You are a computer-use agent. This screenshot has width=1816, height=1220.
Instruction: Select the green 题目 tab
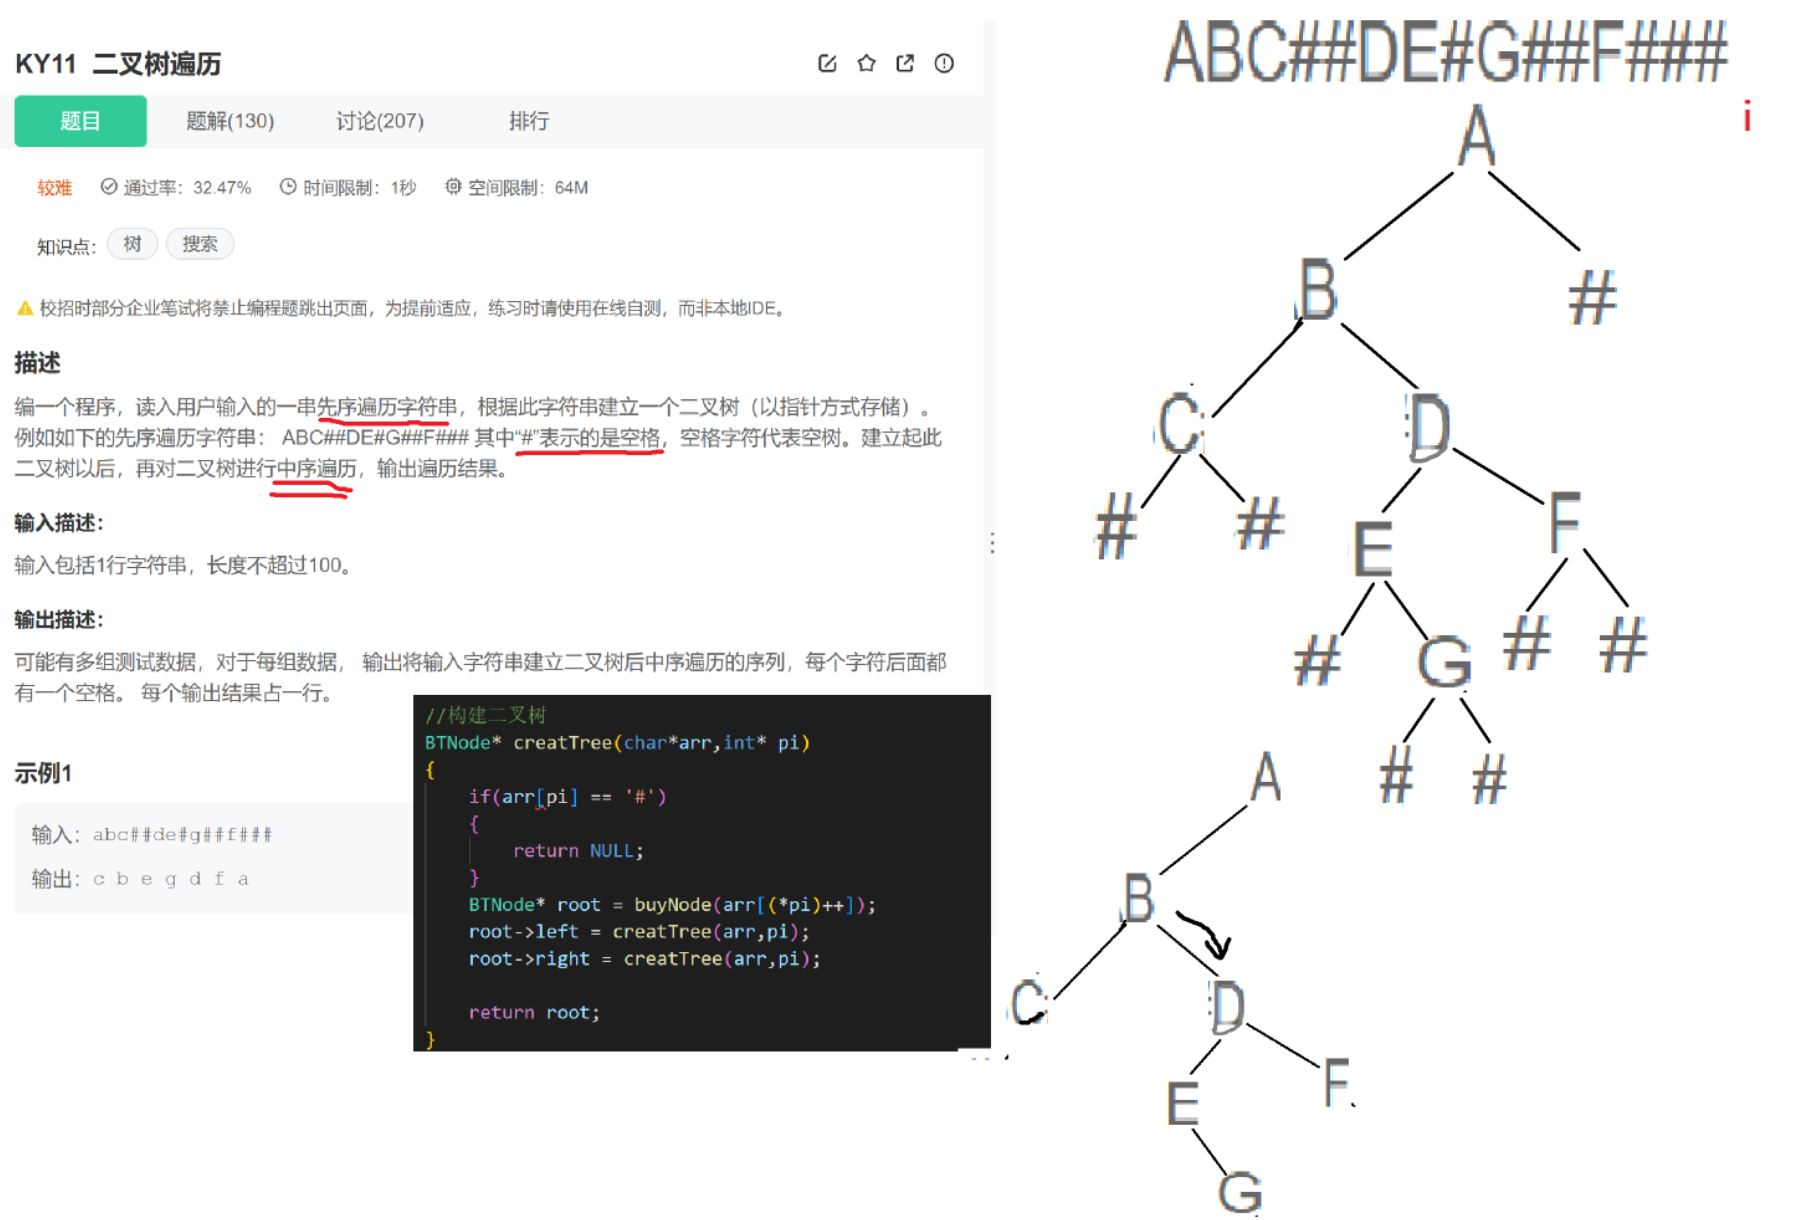tap(80, 121)
